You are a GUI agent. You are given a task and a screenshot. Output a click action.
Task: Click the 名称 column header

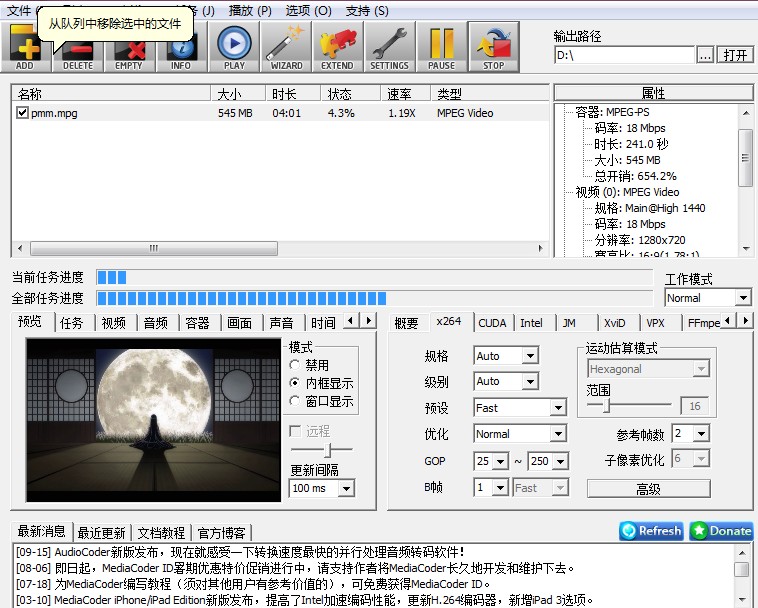tap(111, 93)
